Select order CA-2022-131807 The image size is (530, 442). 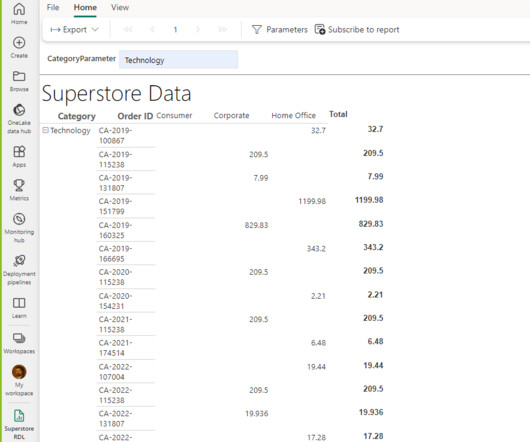tap(115, 418)
